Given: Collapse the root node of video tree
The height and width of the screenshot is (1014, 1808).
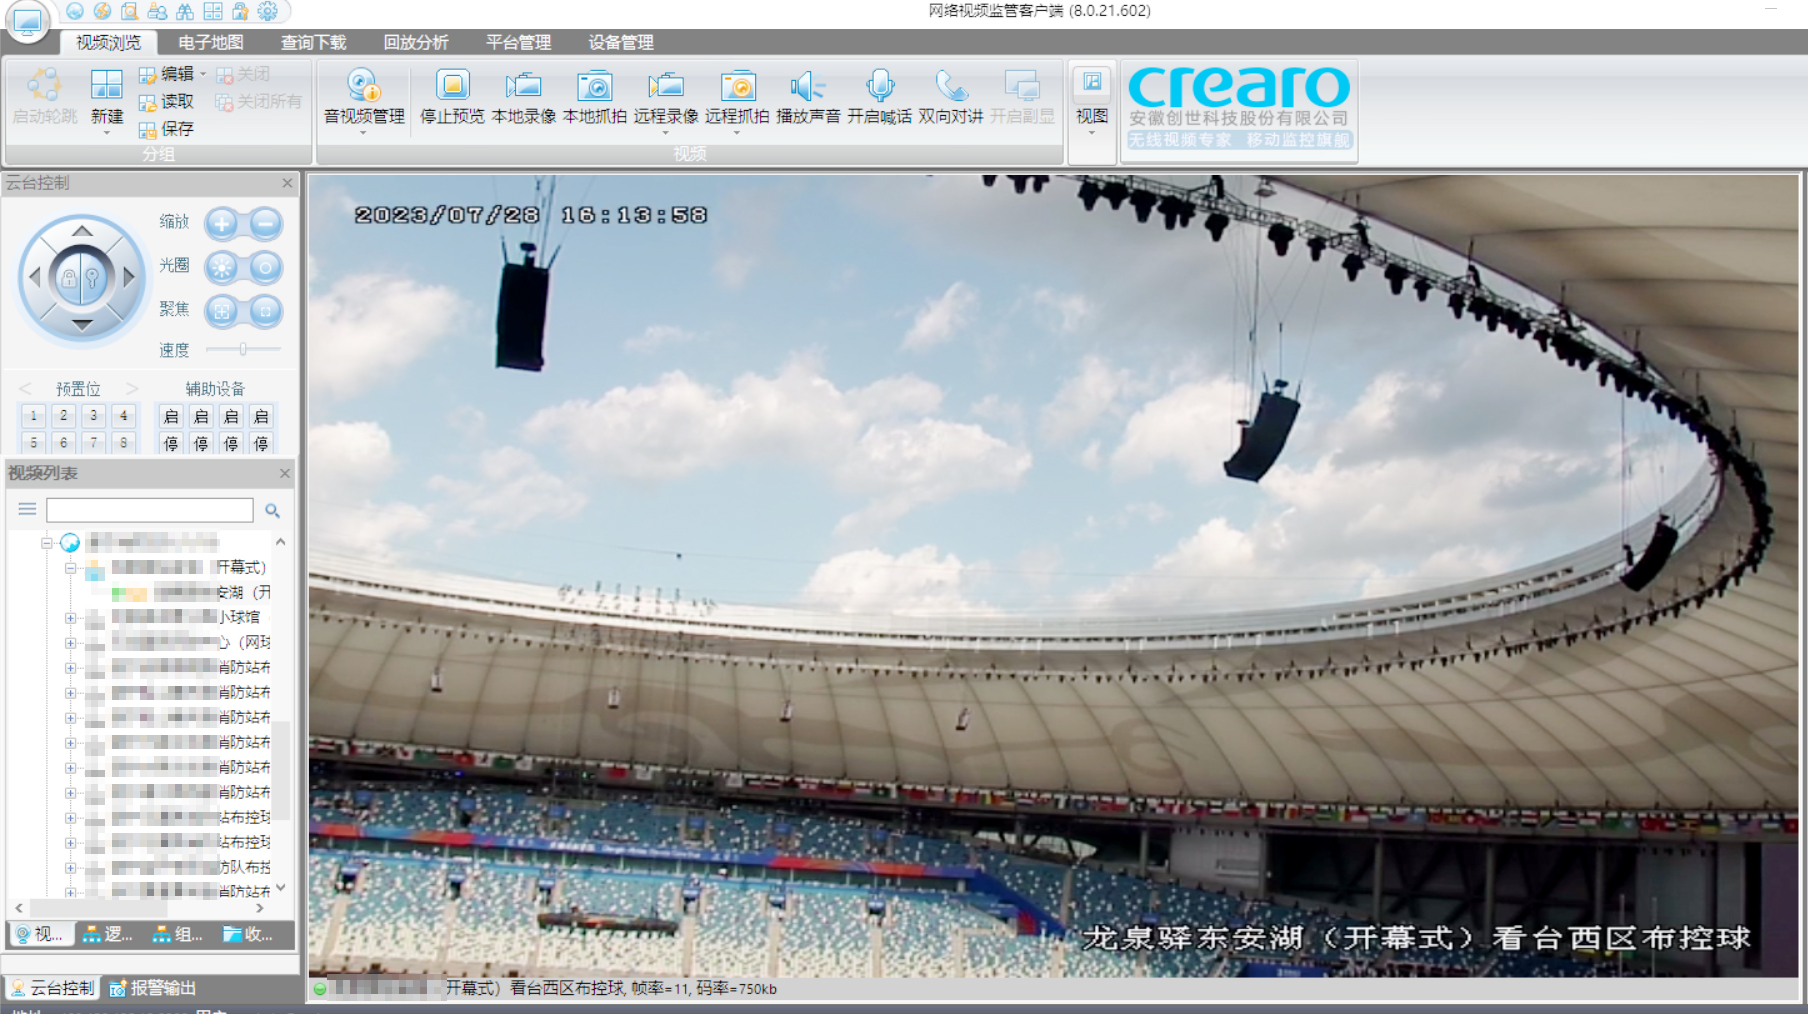Looking at the screenshot, I should tap(47, 543).
